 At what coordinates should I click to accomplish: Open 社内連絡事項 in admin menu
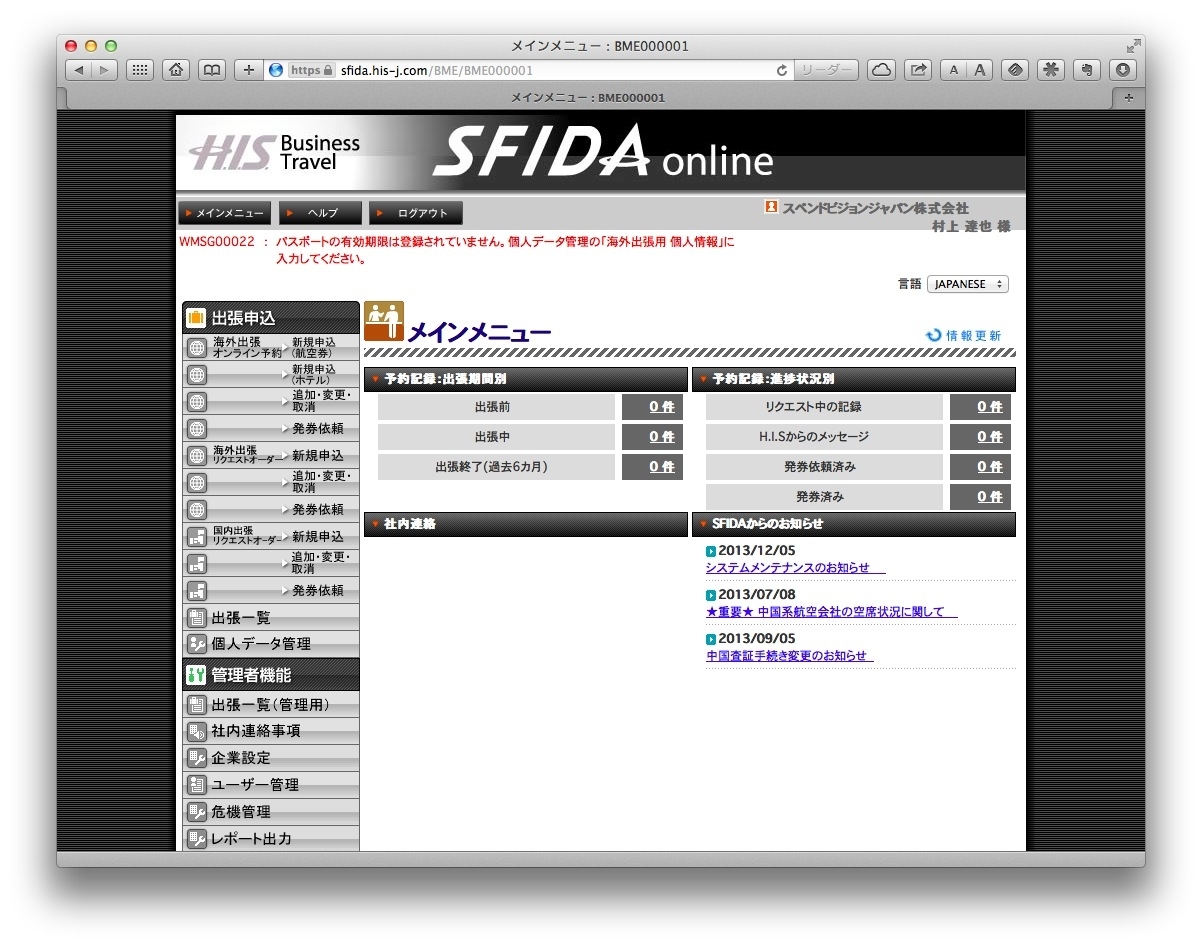271,731
